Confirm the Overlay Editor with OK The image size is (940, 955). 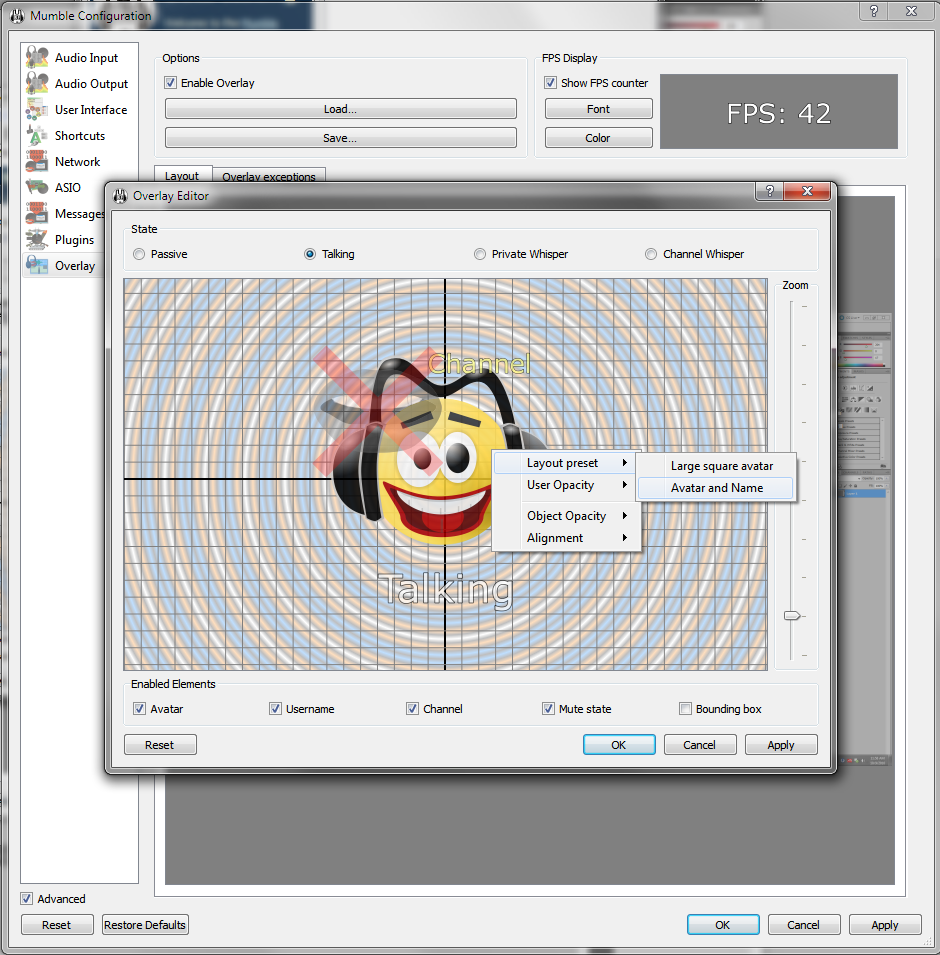click(x=619, y=745)
